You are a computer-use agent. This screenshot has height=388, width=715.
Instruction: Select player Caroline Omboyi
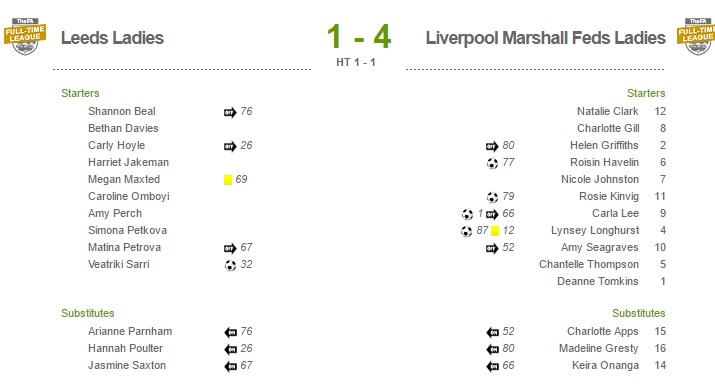click(129, 197)
